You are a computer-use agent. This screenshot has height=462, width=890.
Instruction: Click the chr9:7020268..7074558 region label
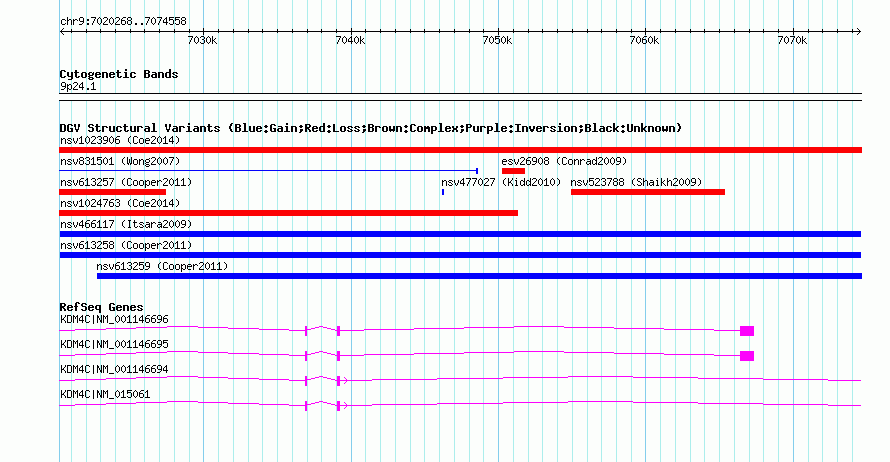pyautogui.click(x=123, y=21)
